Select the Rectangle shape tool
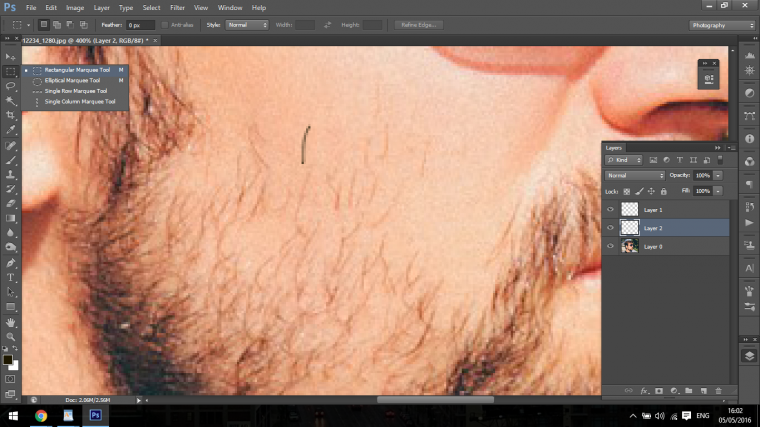The image size is (760, 427). 10,307
